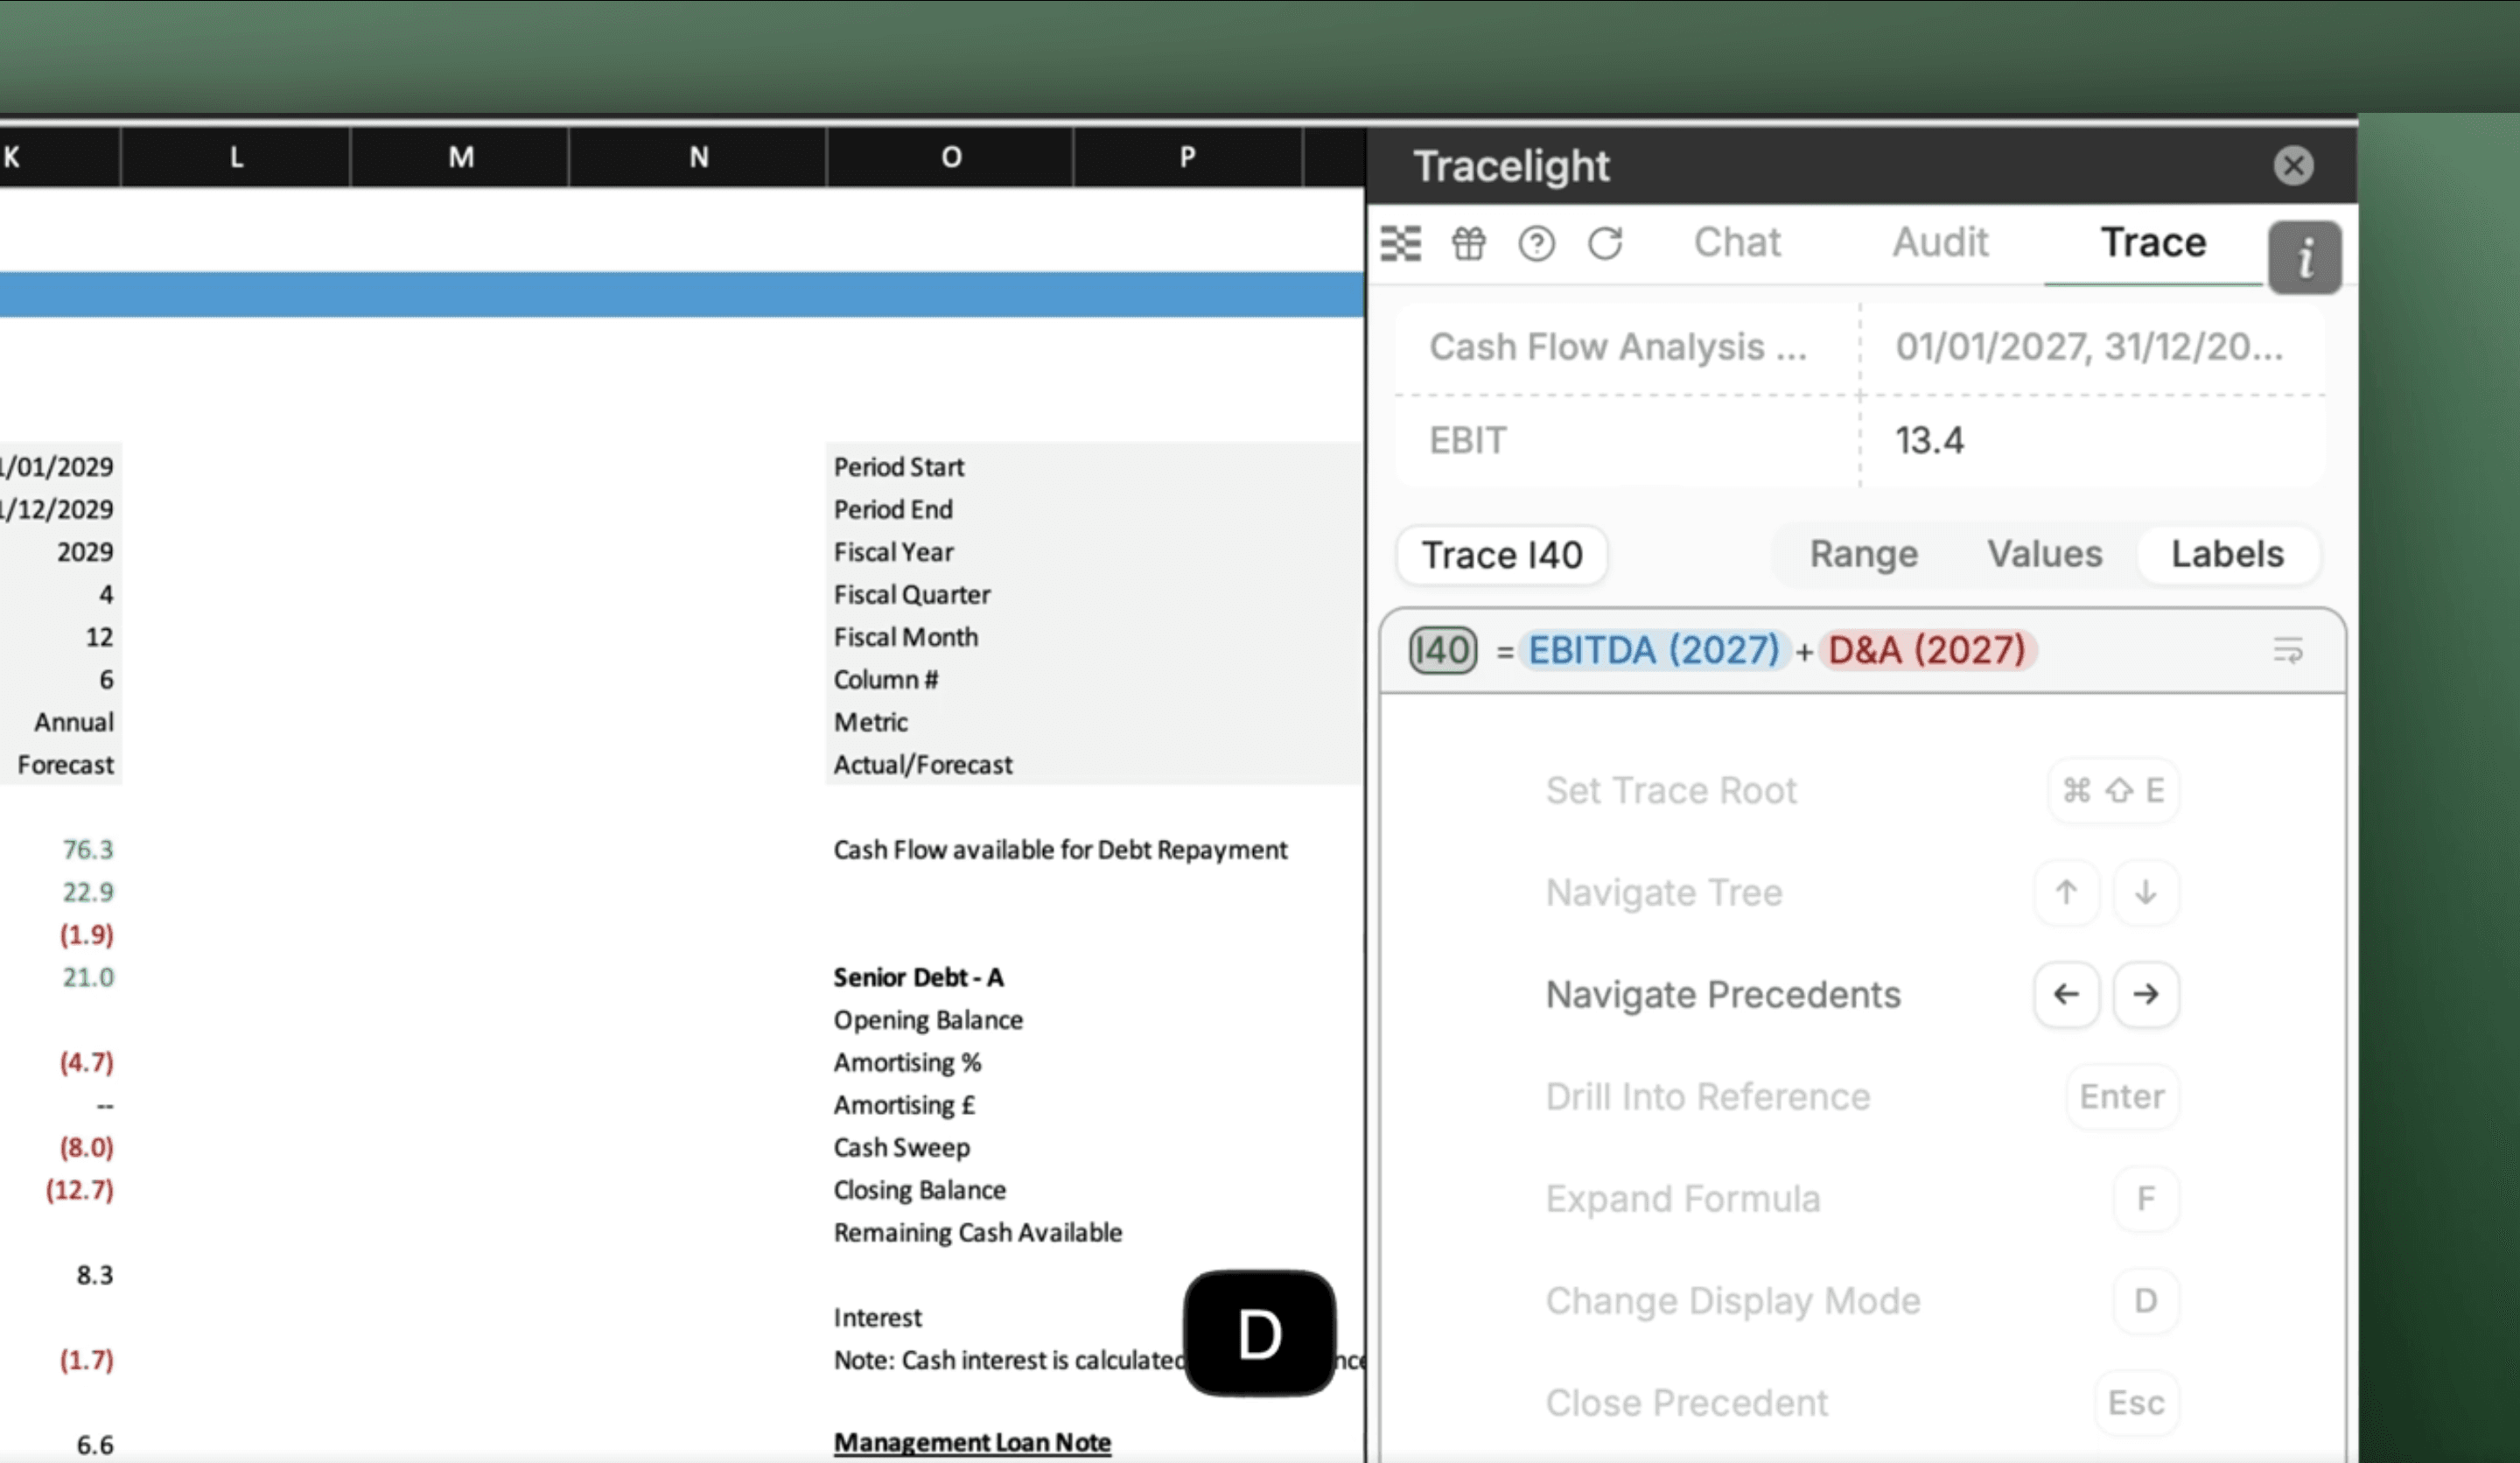This screenshot has height=1463, width=2520.
Task: Click the gift box icon
Action: (x=1468, y=243)
